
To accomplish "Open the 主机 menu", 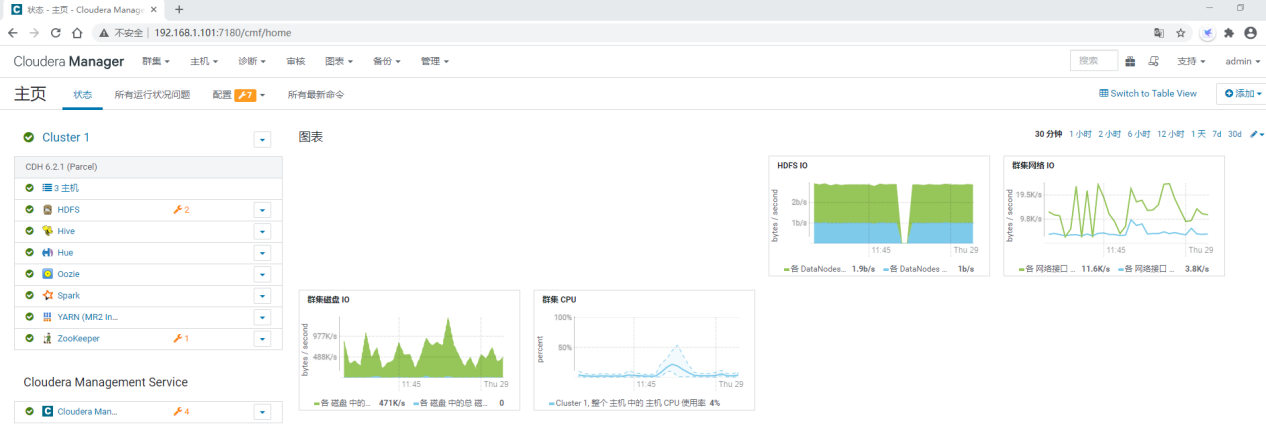I will (204, 61).
